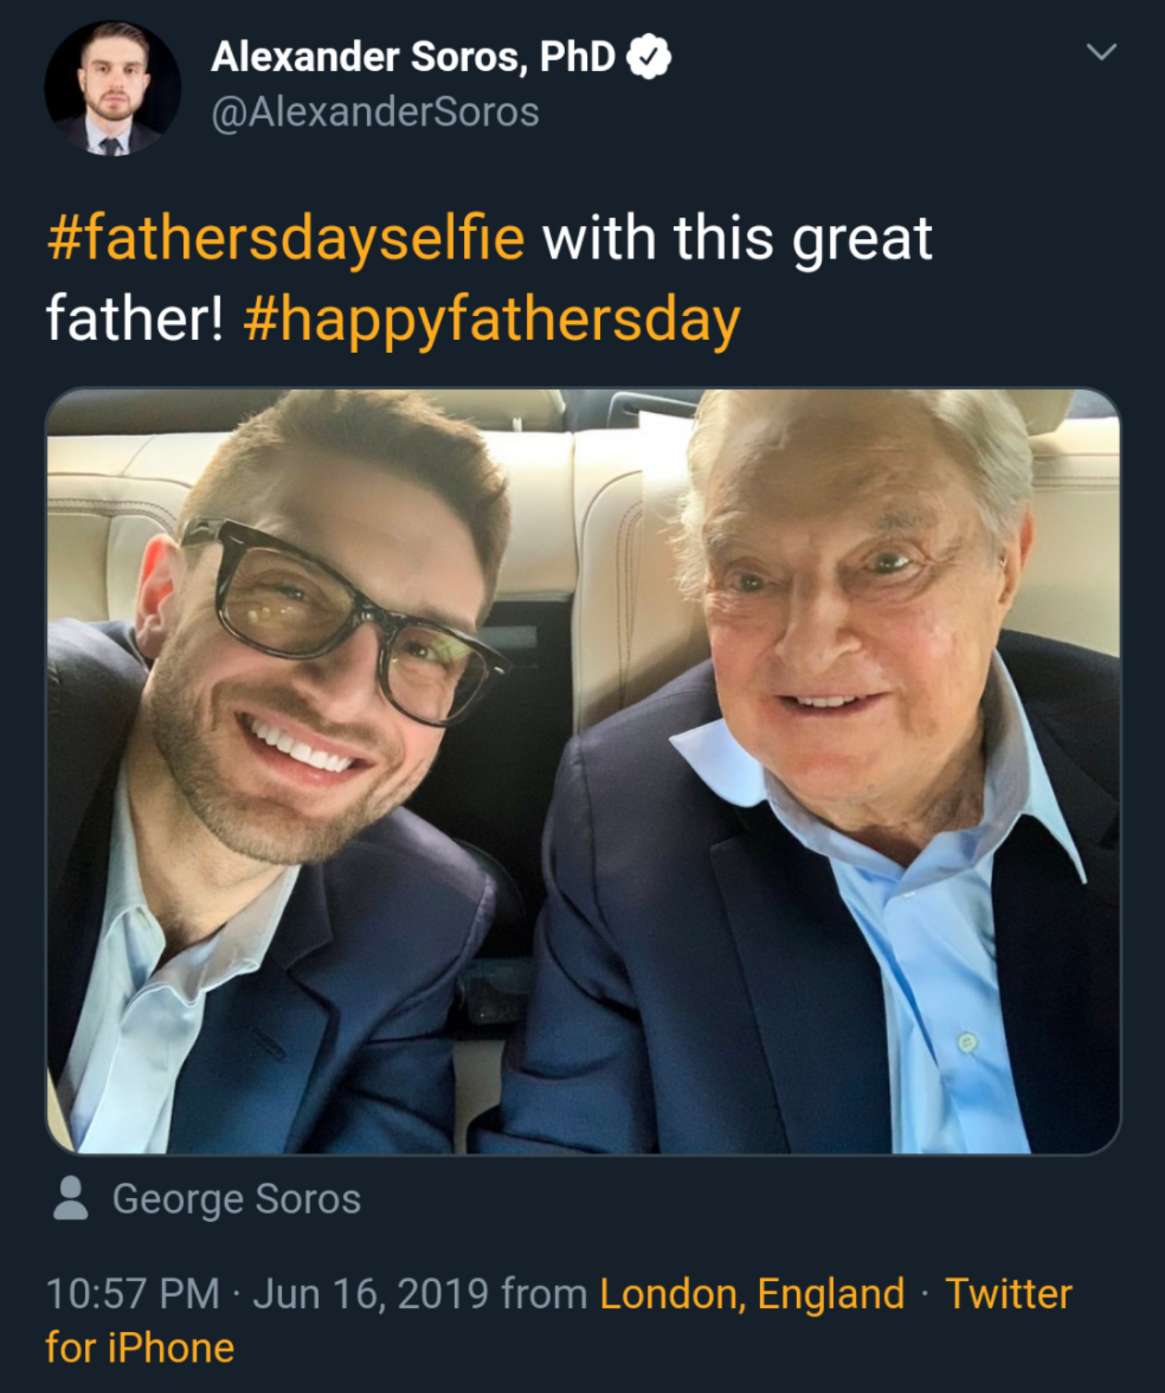Click the words "with this great"

(737, 239)
